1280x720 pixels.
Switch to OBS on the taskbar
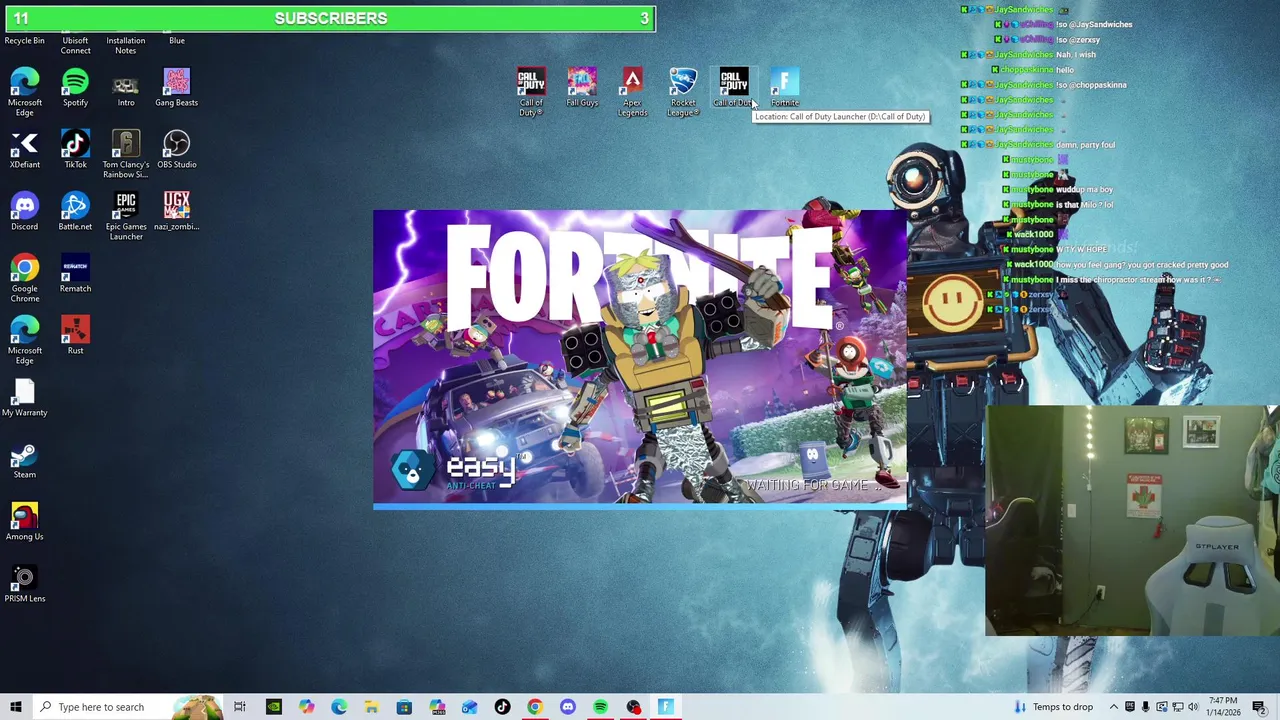(x=633, y=707)
